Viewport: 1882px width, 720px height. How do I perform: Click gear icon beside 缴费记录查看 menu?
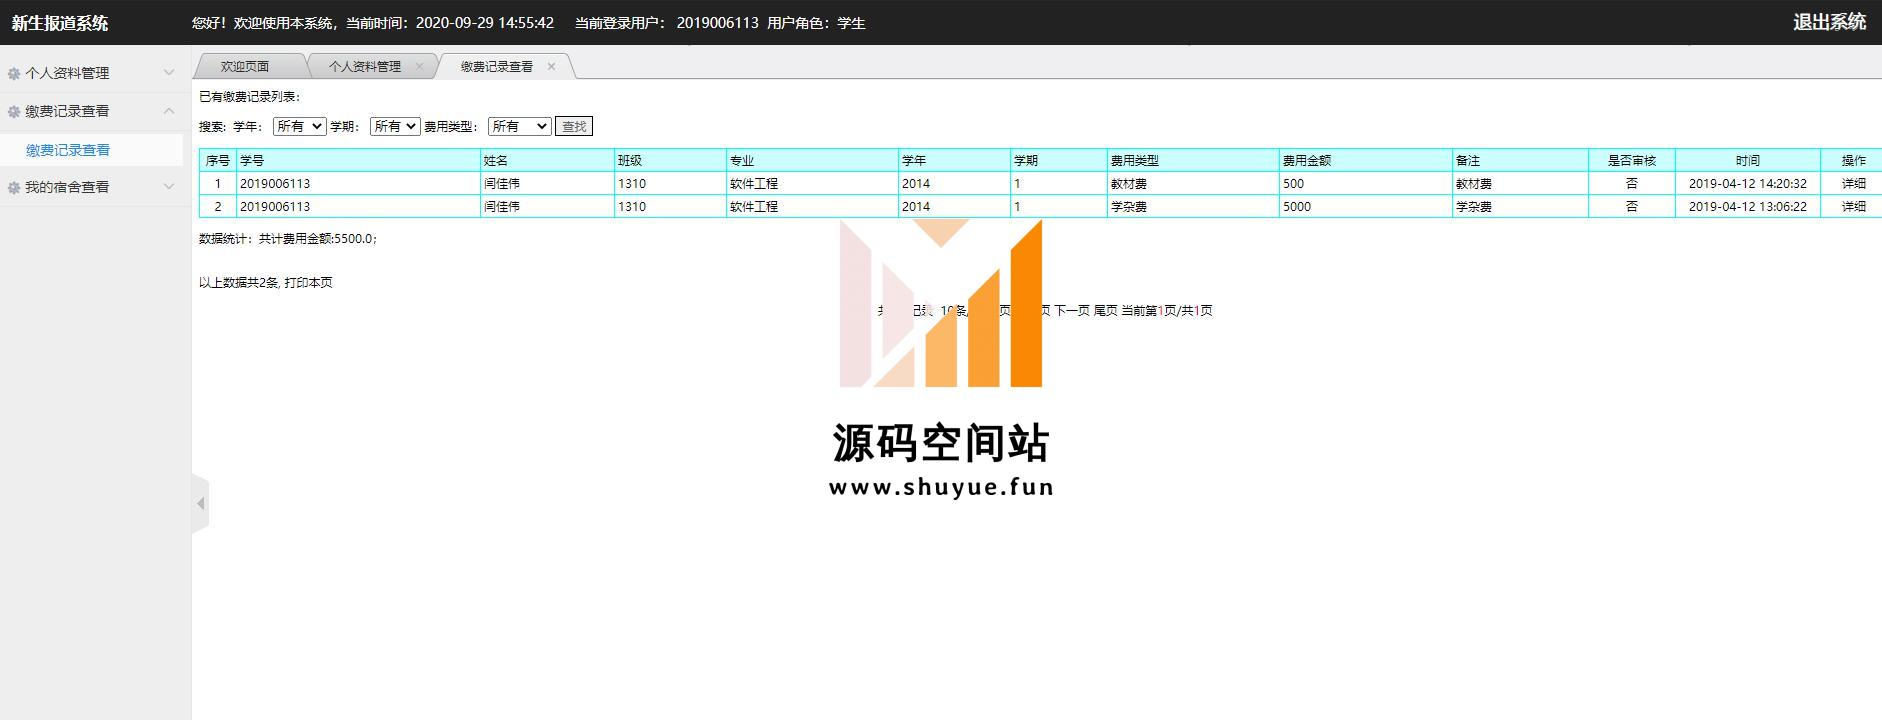point(14,112)
